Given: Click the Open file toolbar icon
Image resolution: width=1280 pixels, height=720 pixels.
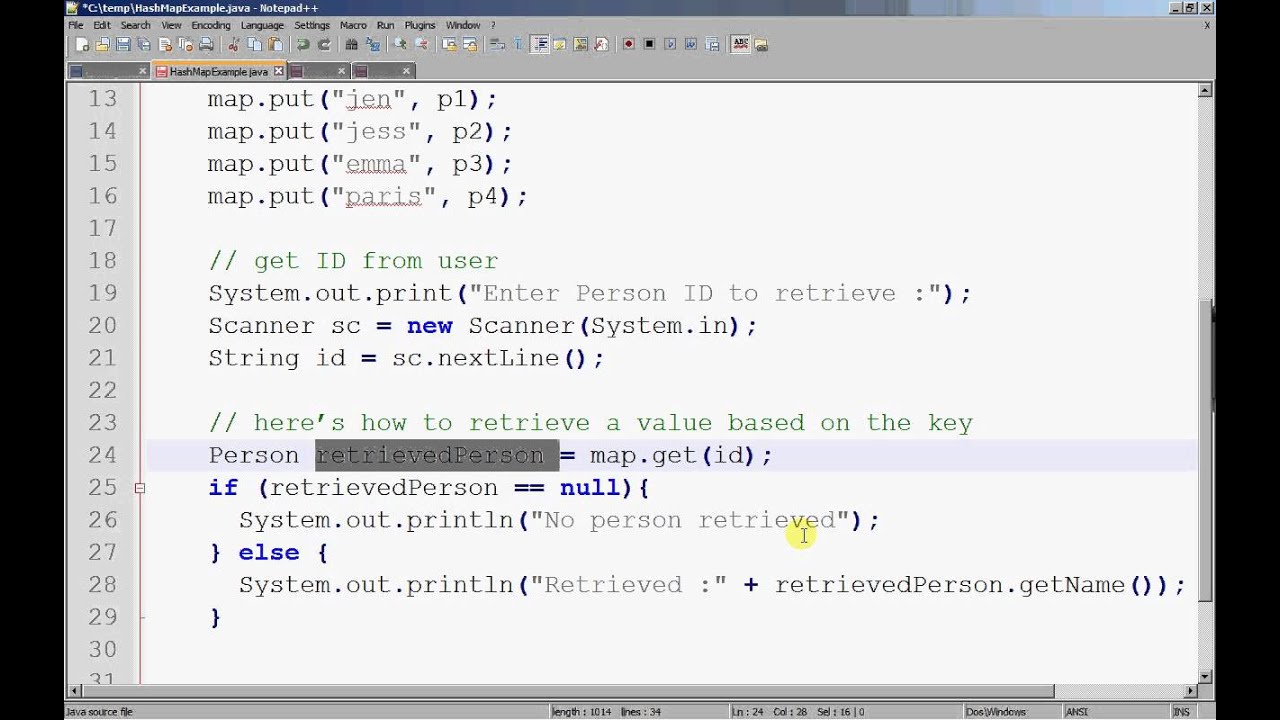Looking at the screenshot, I should click(x=102, y=44).
